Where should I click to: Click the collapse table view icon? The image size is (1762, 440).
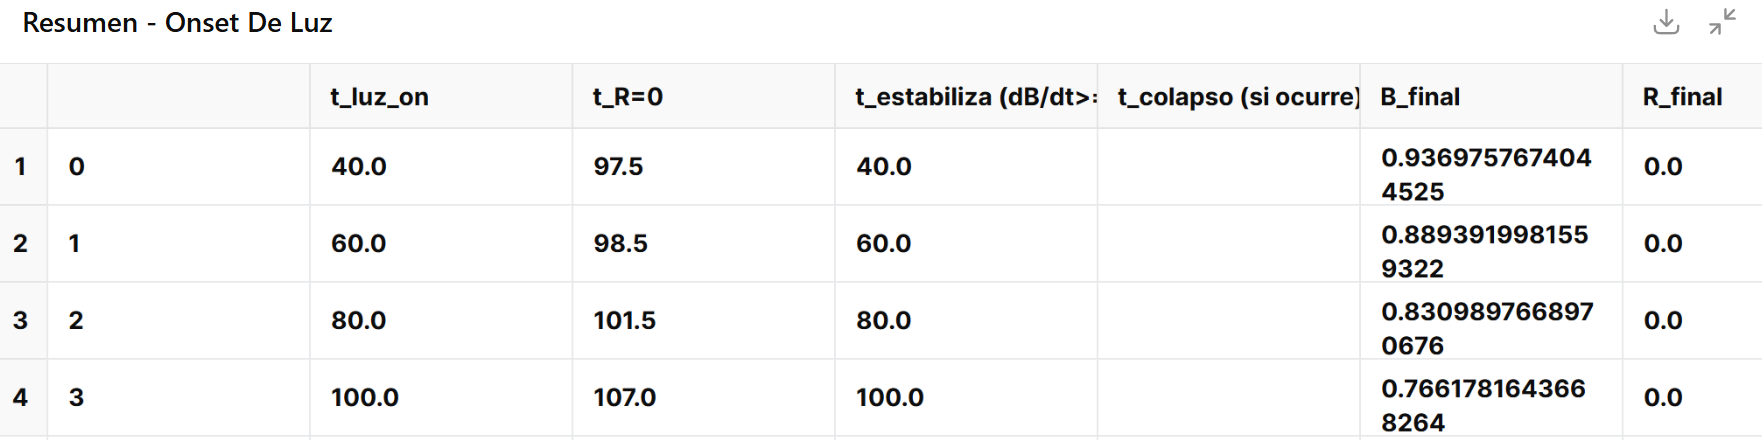click(1722, 22)
